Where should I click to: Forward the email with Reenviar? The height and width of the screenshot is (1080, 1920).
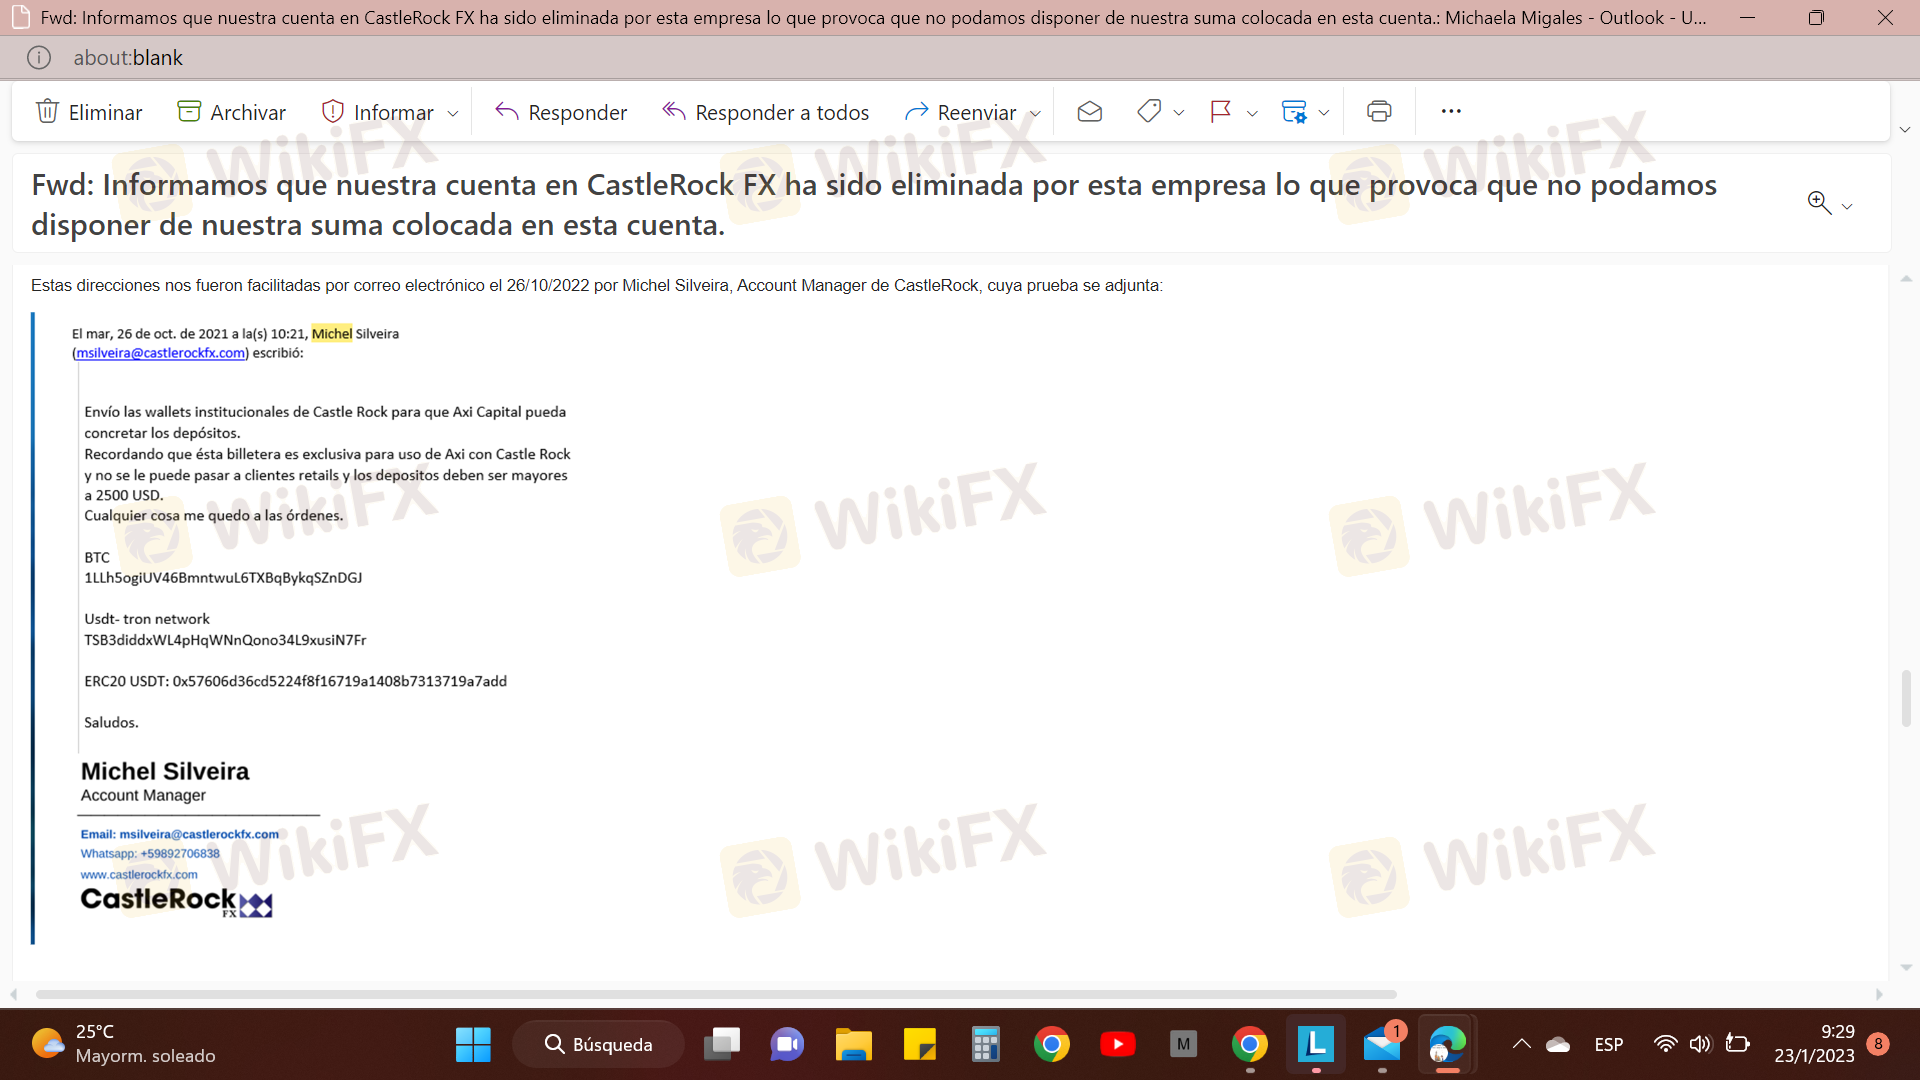pos(960,112)
